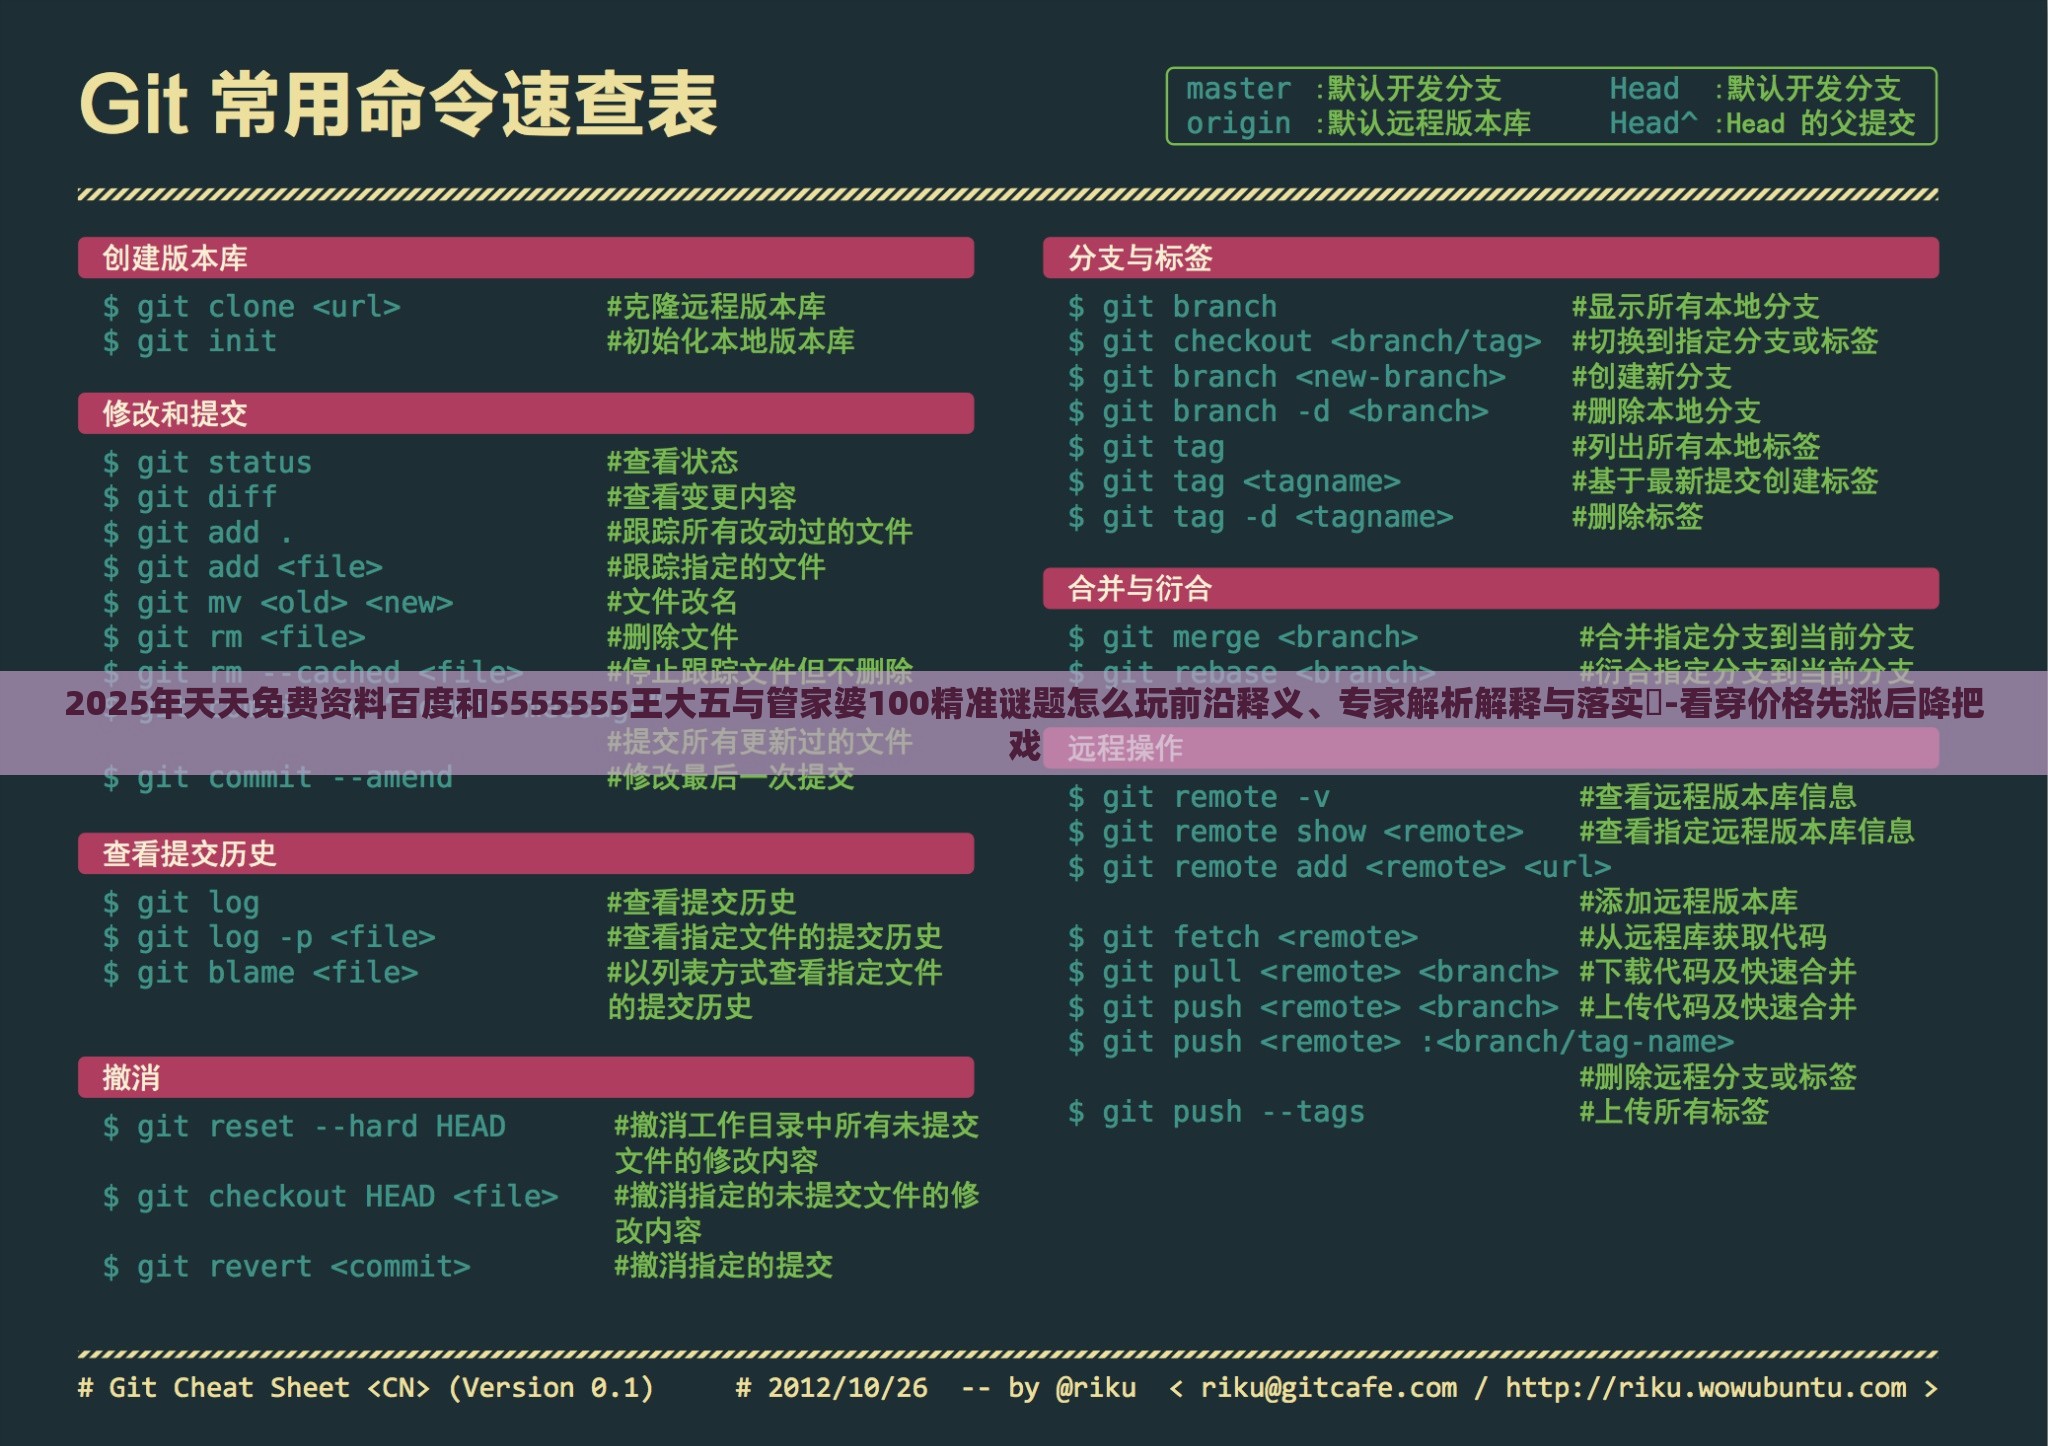Click the comment "#初始化本地版本库"

tap(730, 342)
